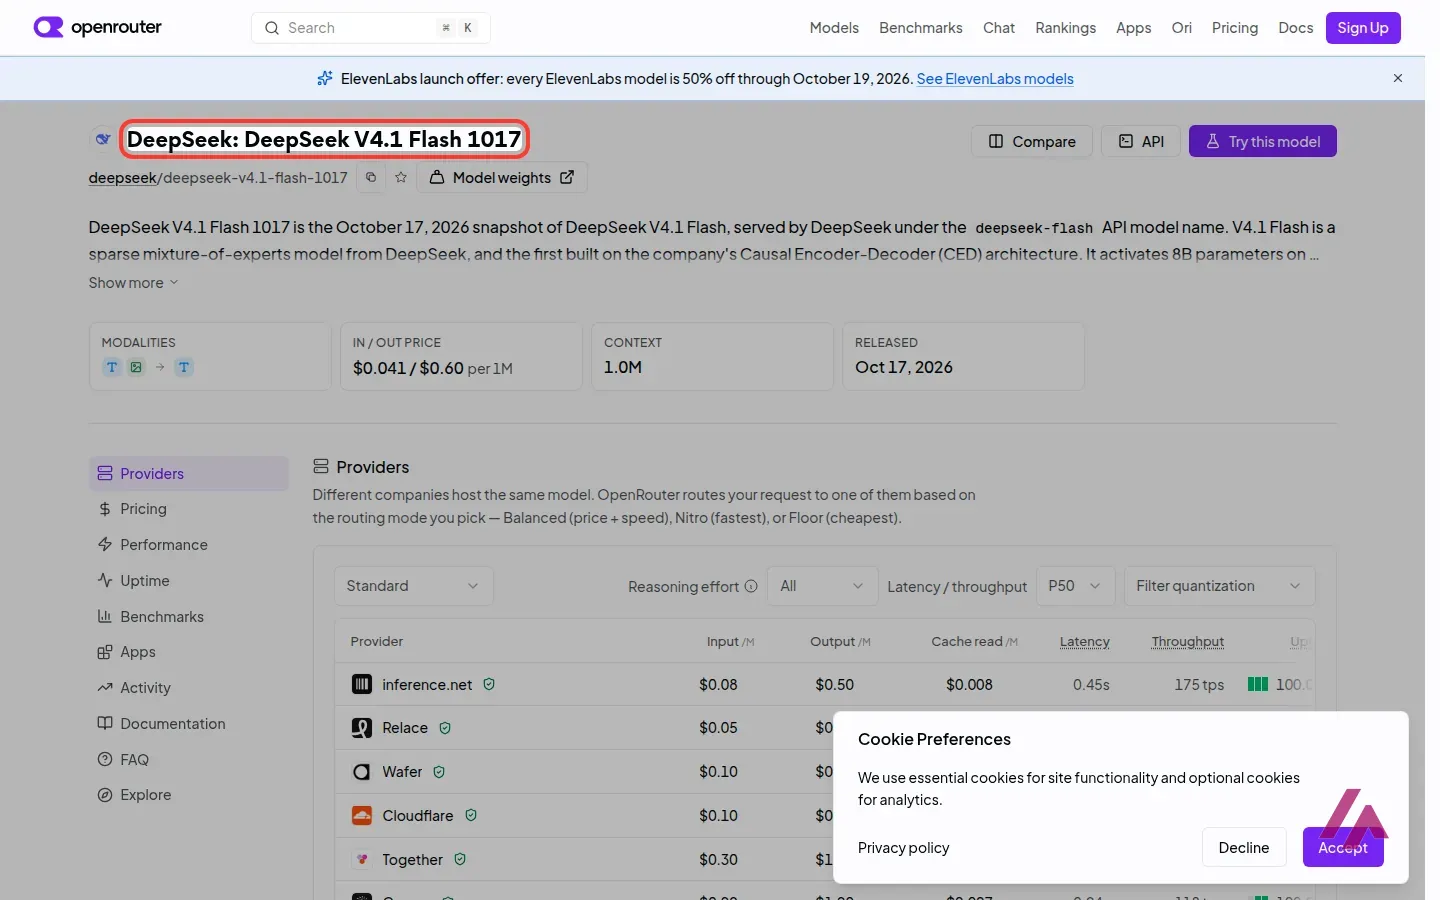Follow the See ElevenLabs models link

pyautogui.click(x=995, y=79)
